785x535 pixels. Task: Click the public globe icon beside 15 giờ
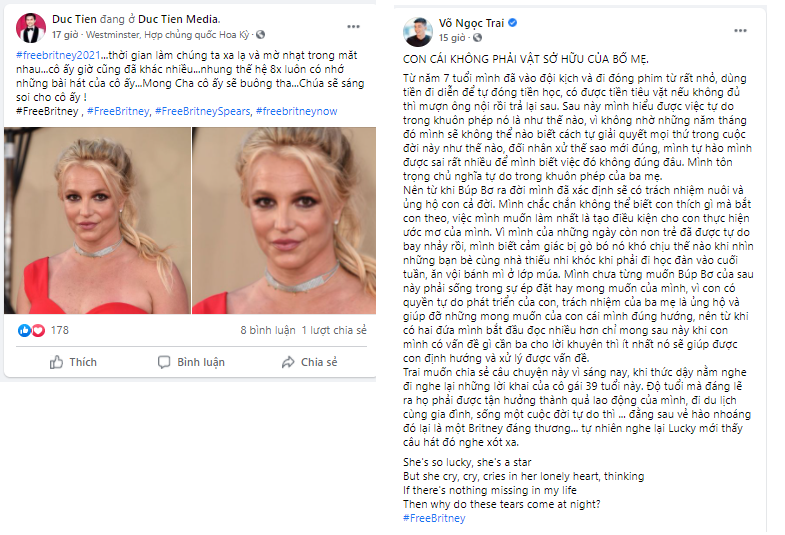click(477, 38)
